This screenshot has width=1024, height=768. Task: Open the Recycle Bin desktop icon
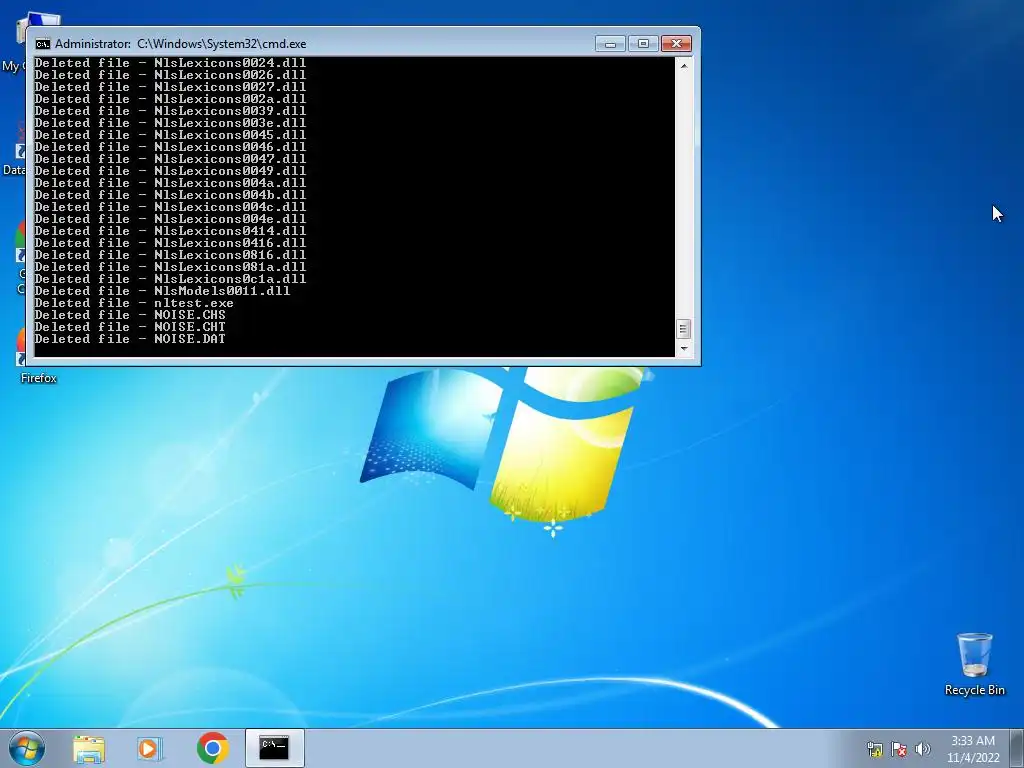(974, 664)
